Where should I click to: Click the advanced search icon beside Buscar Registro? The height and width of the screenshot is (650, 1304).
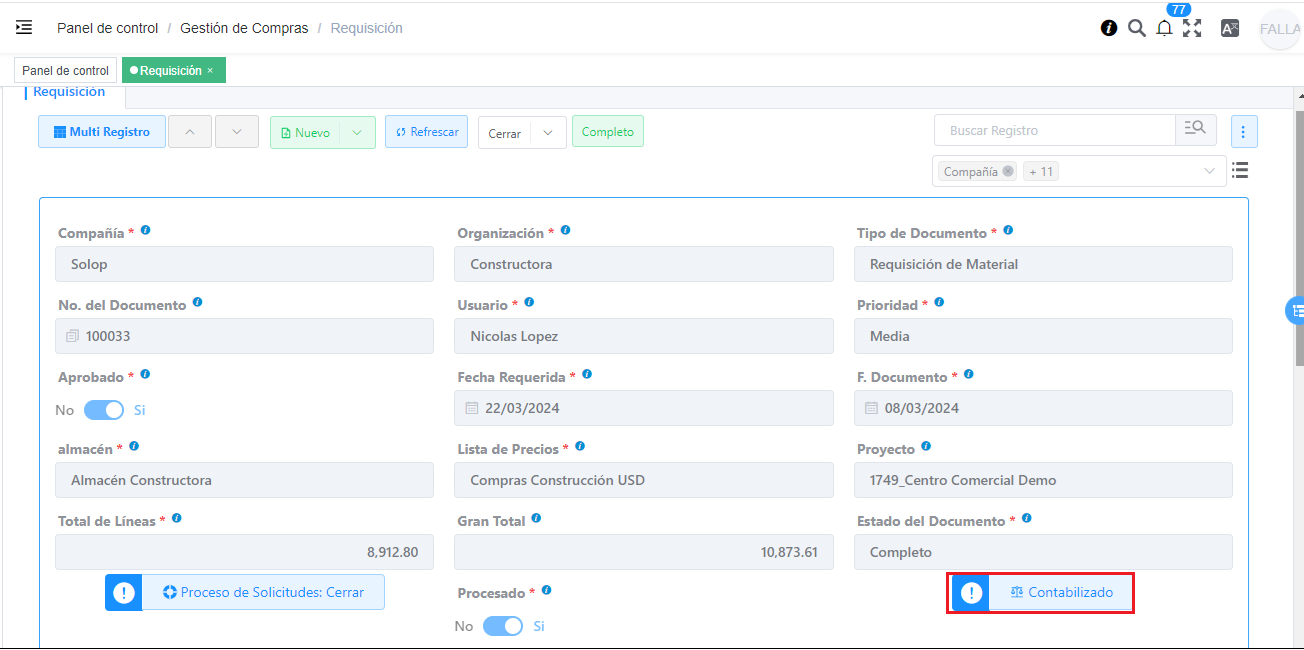(x=1195, y=130)
